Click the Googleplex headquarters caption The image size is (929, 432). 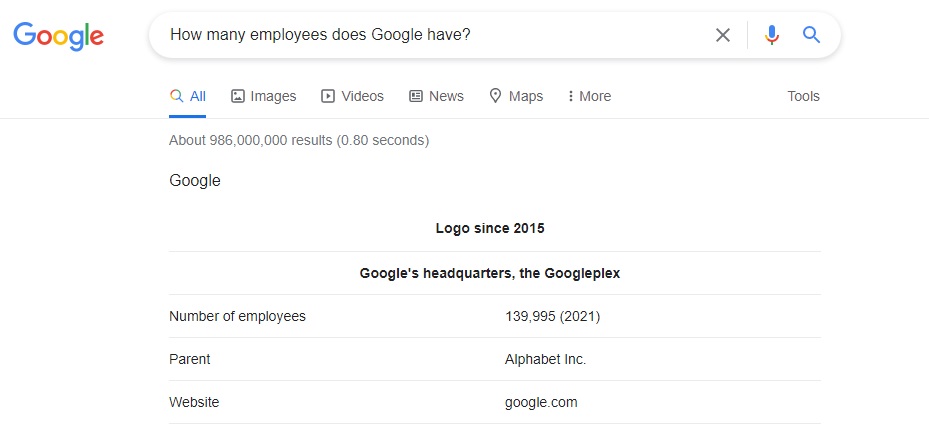pyautogui.click(x=490, y=273)
